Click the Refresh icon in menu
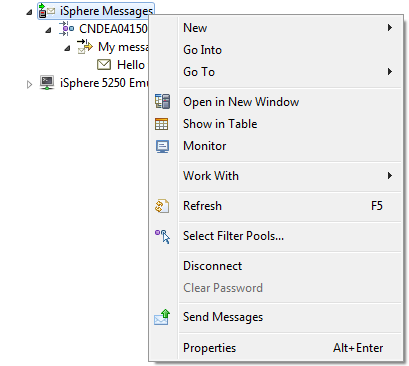This screenshot has height=366, width=409. (162, 206)
